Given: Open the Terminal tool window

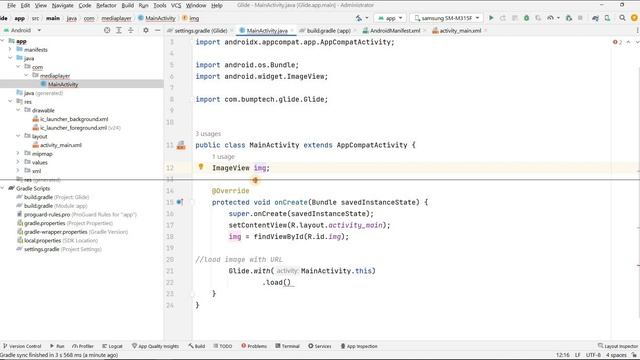Looking at the screenshot, I should 287,346.
